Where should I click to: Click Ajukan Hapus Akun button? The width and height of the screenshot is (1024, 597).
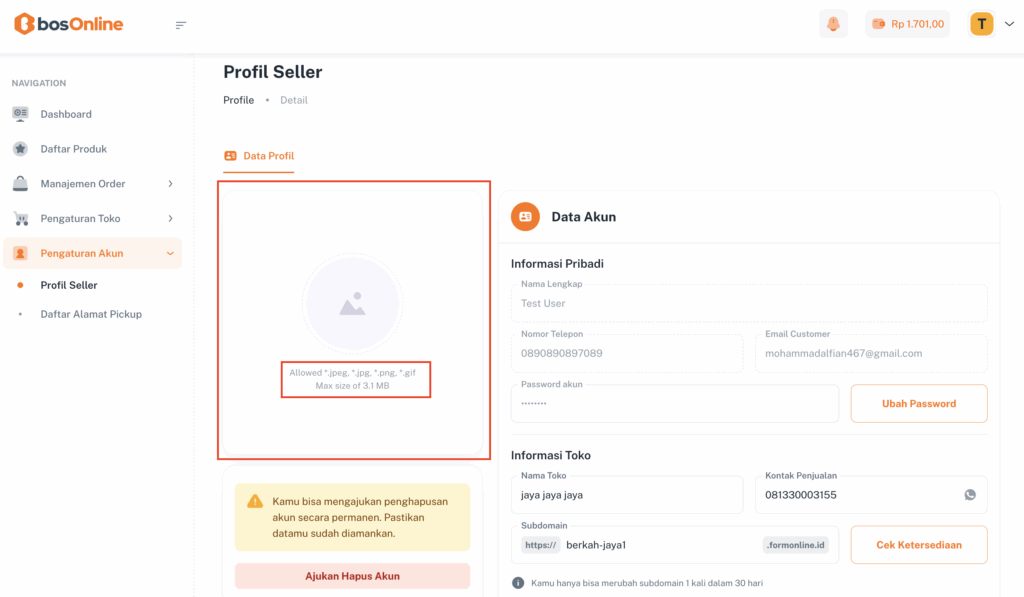[x=352, y=576]
